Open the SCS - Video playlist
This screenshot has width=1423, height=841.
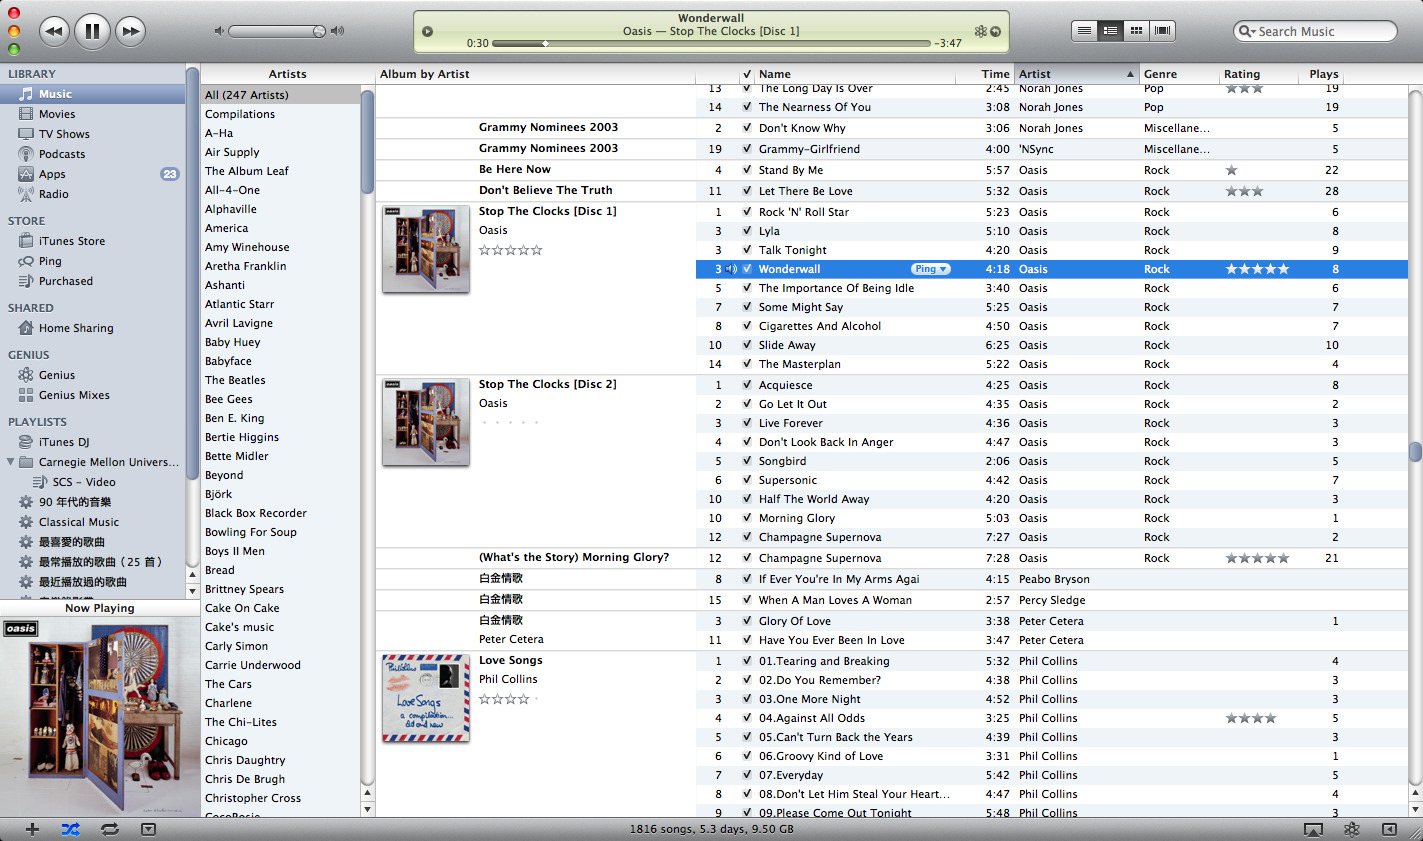(x=84, y=482)
